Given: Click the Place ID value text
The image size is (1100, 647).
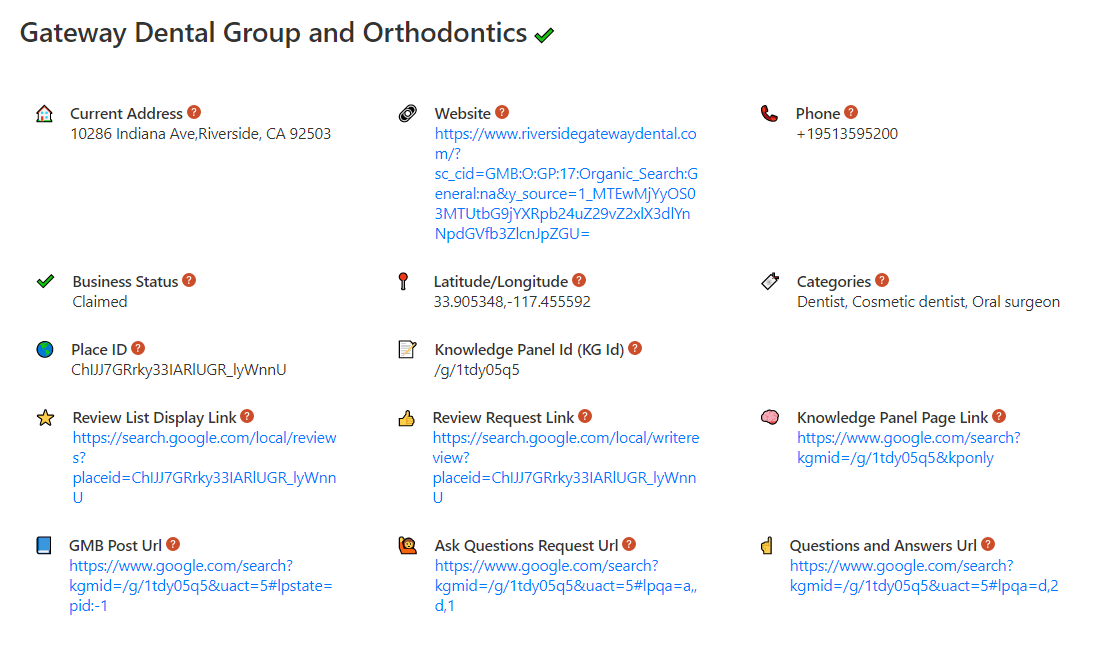Looking at the screenshot, I should click(179, 370).
